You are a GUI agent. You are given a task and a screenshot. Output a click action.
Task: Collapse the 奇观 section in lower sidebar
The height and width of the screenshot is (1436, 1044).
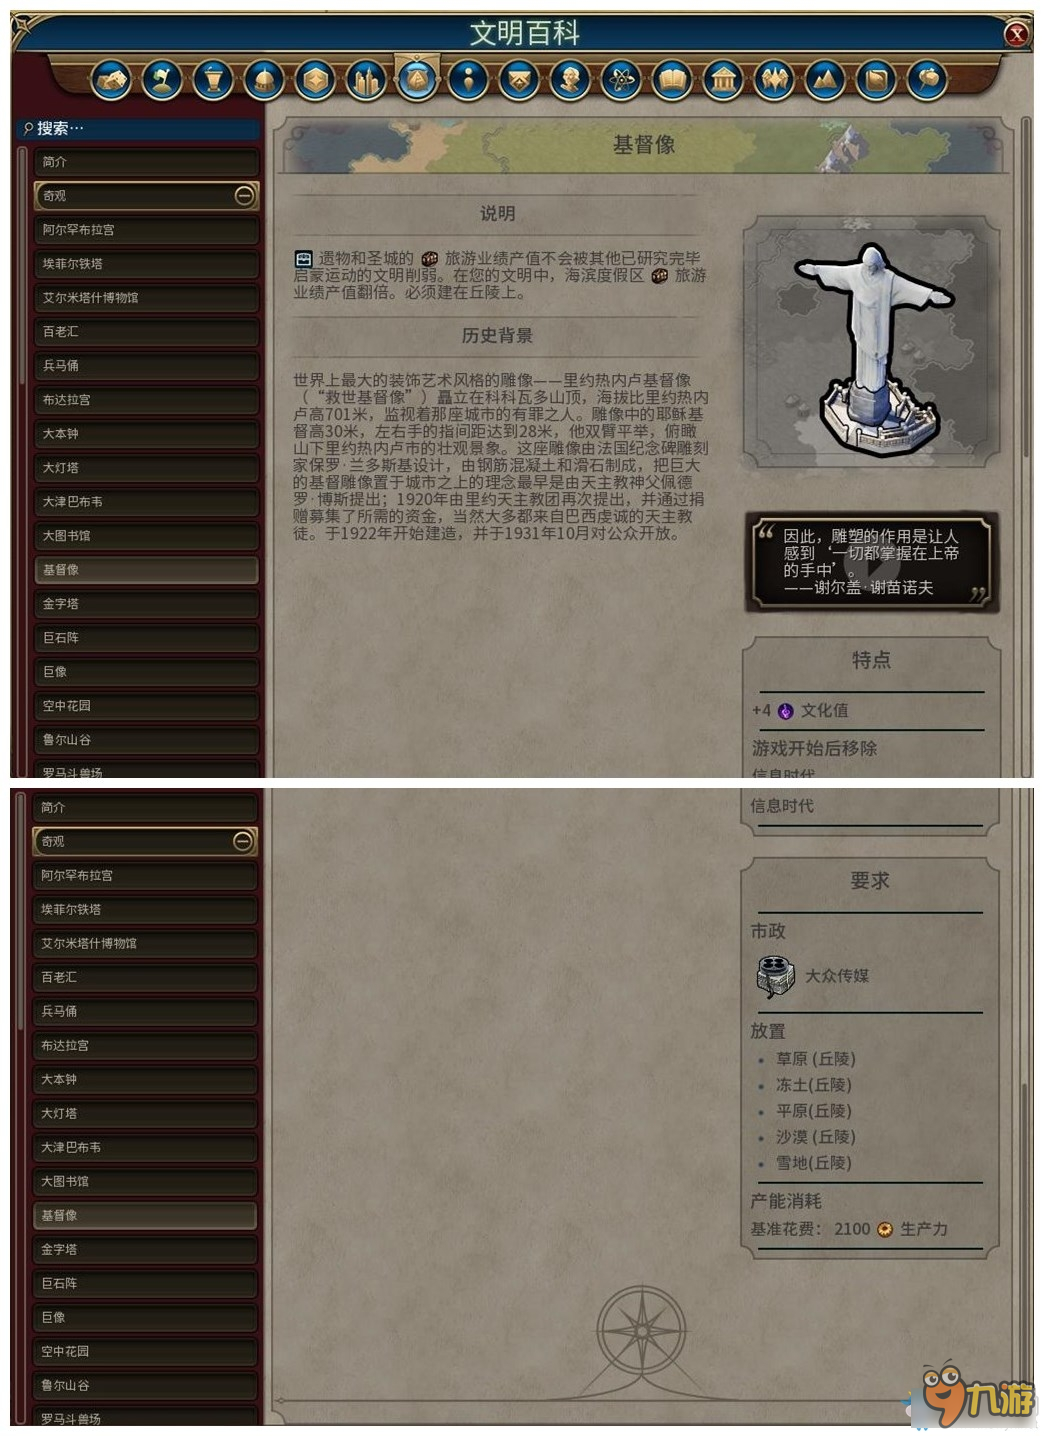[x=243, y=842]
